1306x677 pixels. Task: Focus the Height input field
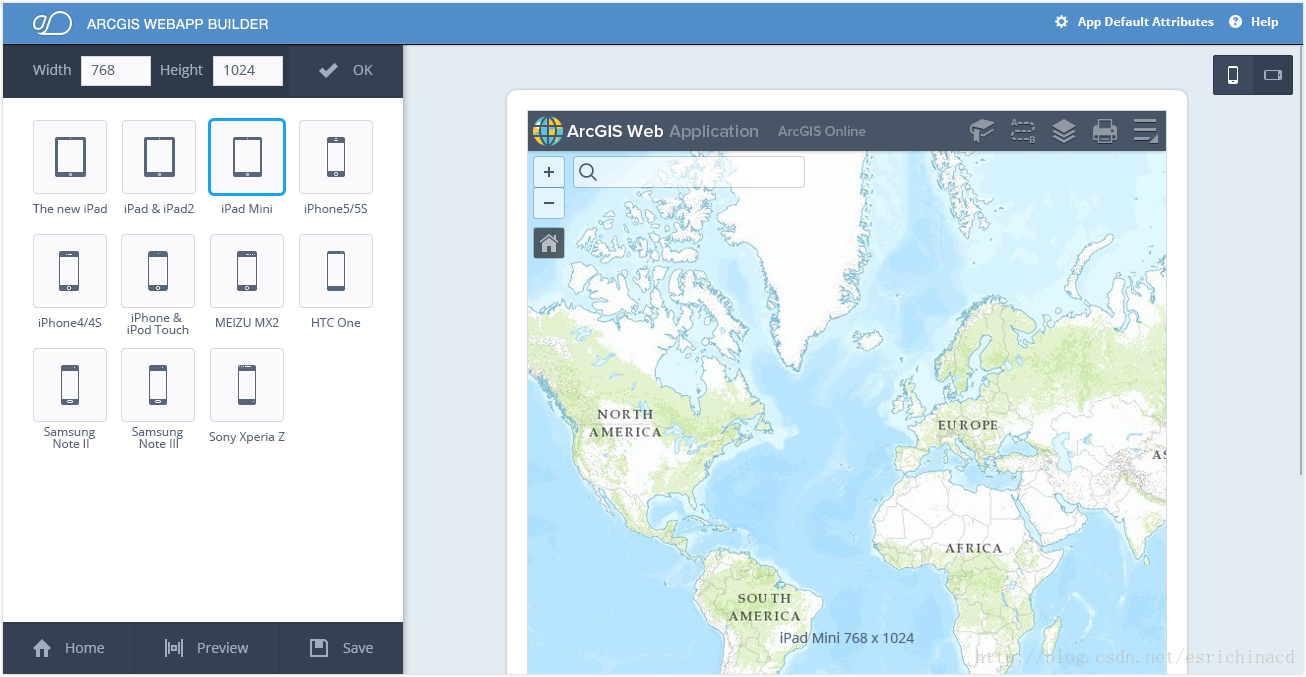click(x=248, y=70)
